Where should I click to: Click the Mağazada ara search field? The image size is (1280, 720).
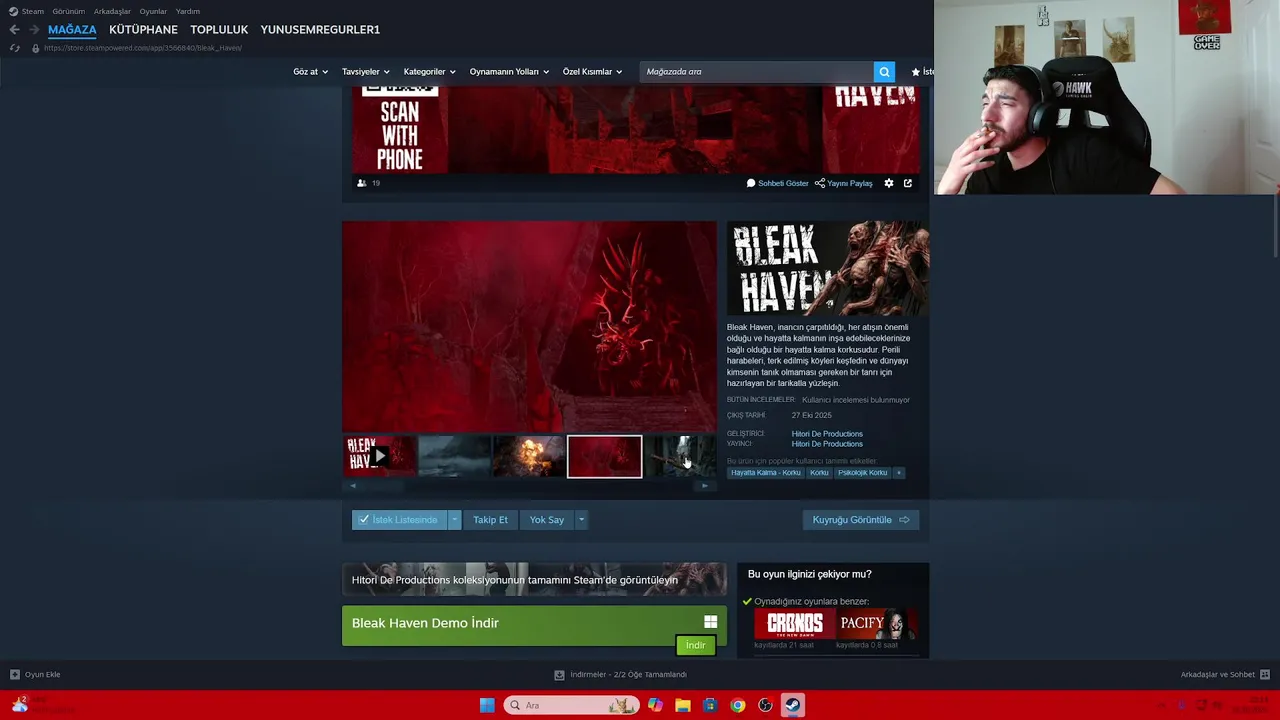(756, 72)
